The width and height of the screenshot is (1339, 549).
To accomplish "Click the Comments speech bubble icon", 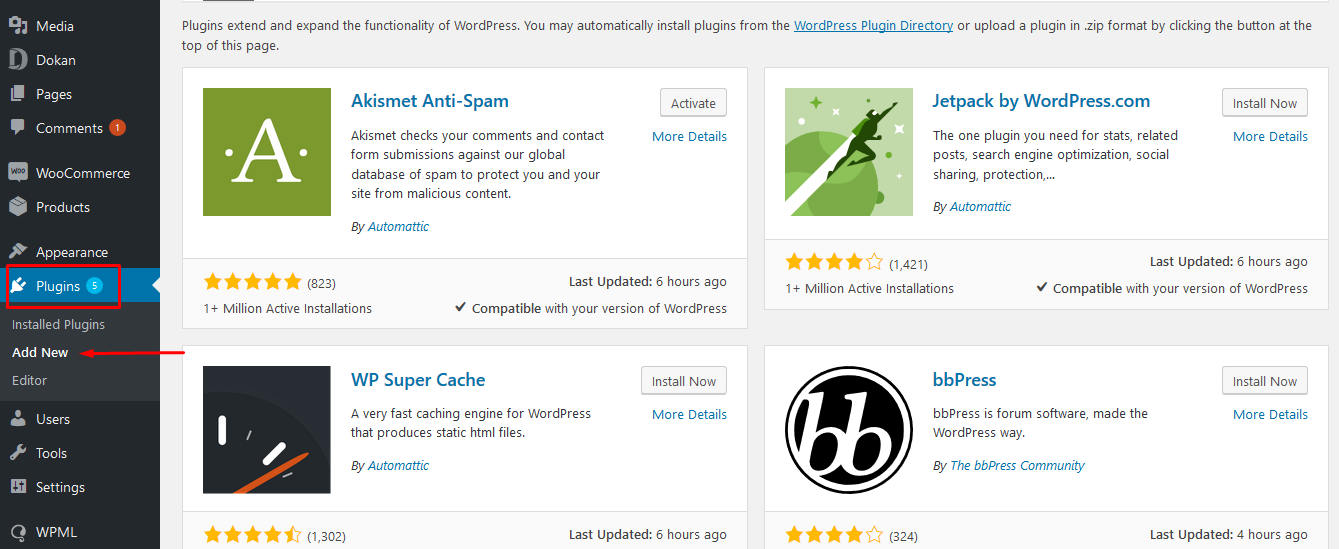I will pos(18,128).
